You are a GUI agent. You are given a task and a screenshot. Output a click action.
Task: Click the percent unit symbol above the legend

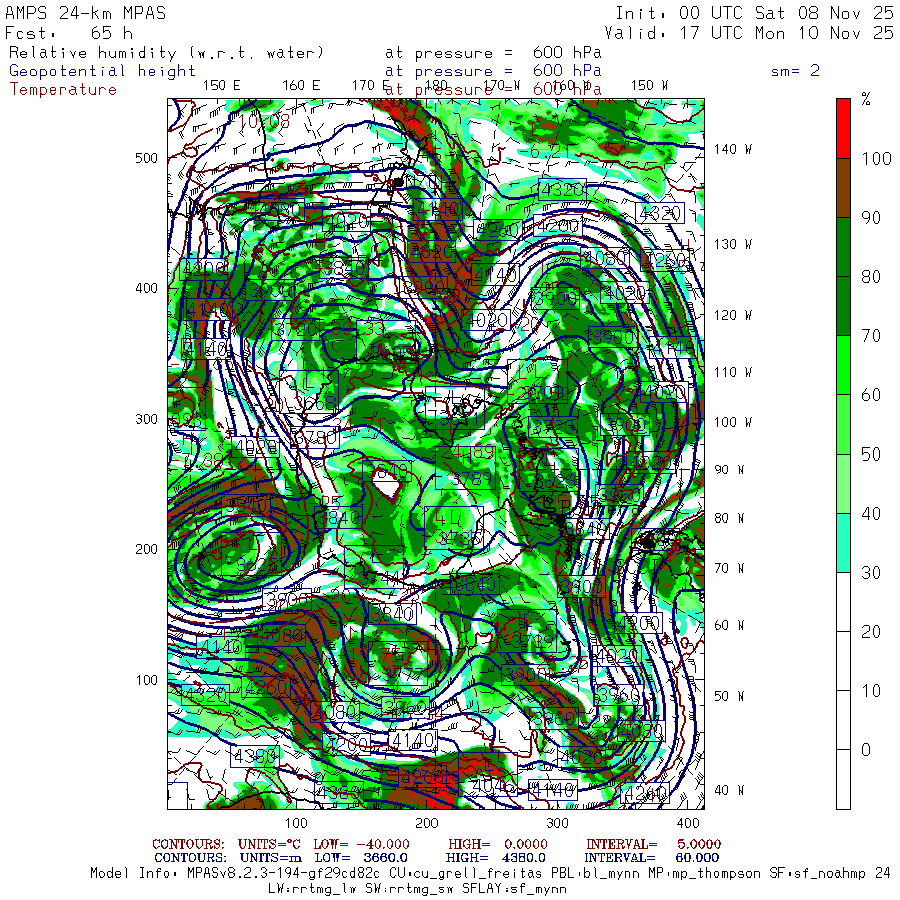click(866, 100)
